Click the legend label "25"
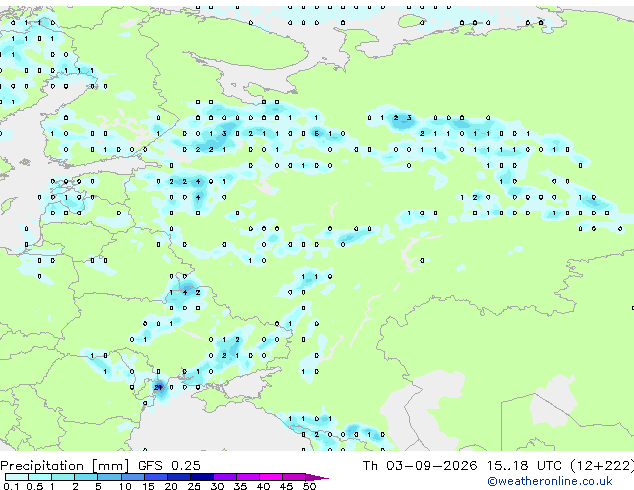This screenshot has height=490, width=634. pyautogui.click(x=194, y=486)
